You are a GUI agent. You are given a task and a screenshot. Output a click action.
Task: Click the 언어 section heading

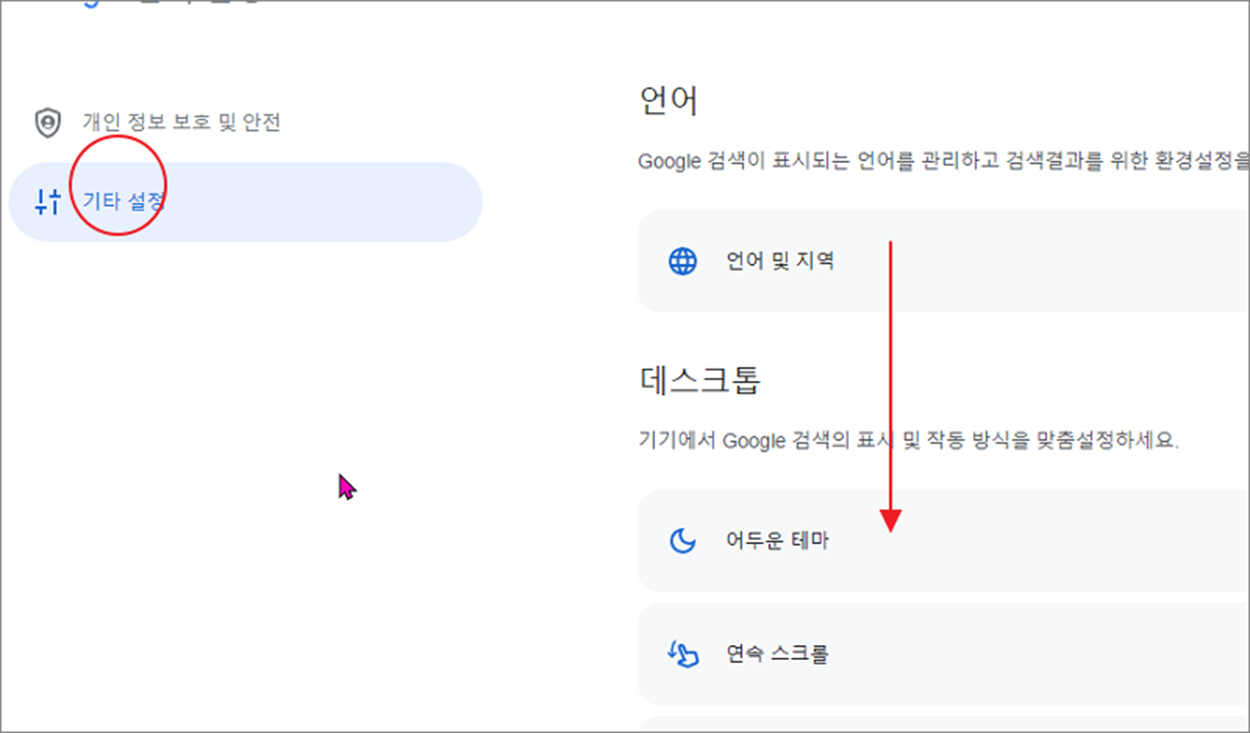[x=668, y=100]
